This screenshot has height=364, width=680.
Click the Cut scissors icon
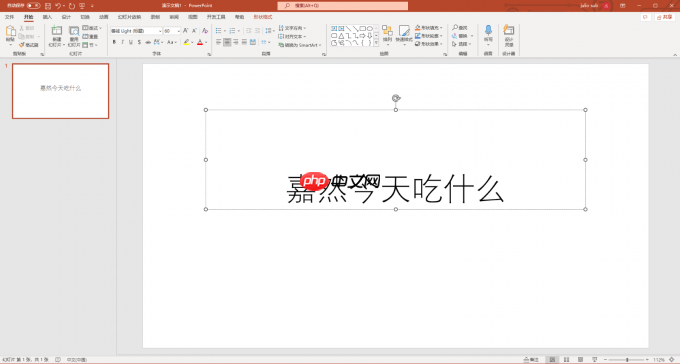21,28
